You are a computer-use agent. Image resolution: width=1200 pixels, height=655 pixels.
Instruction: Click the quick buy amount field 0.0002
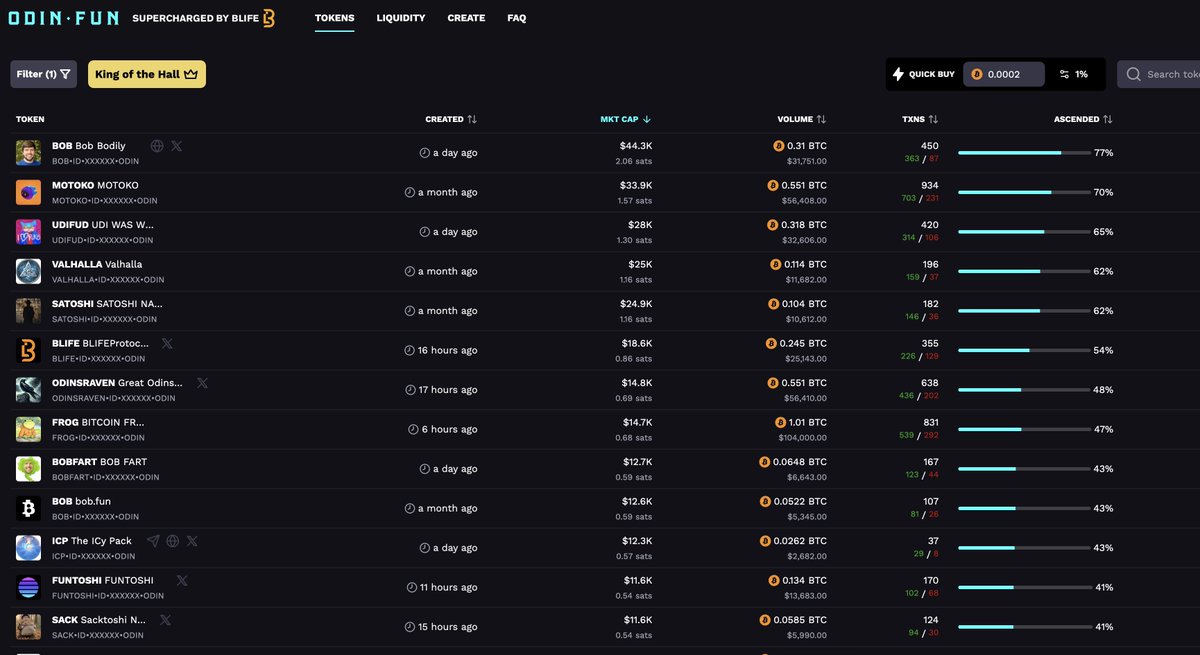tap(1004, 74)
